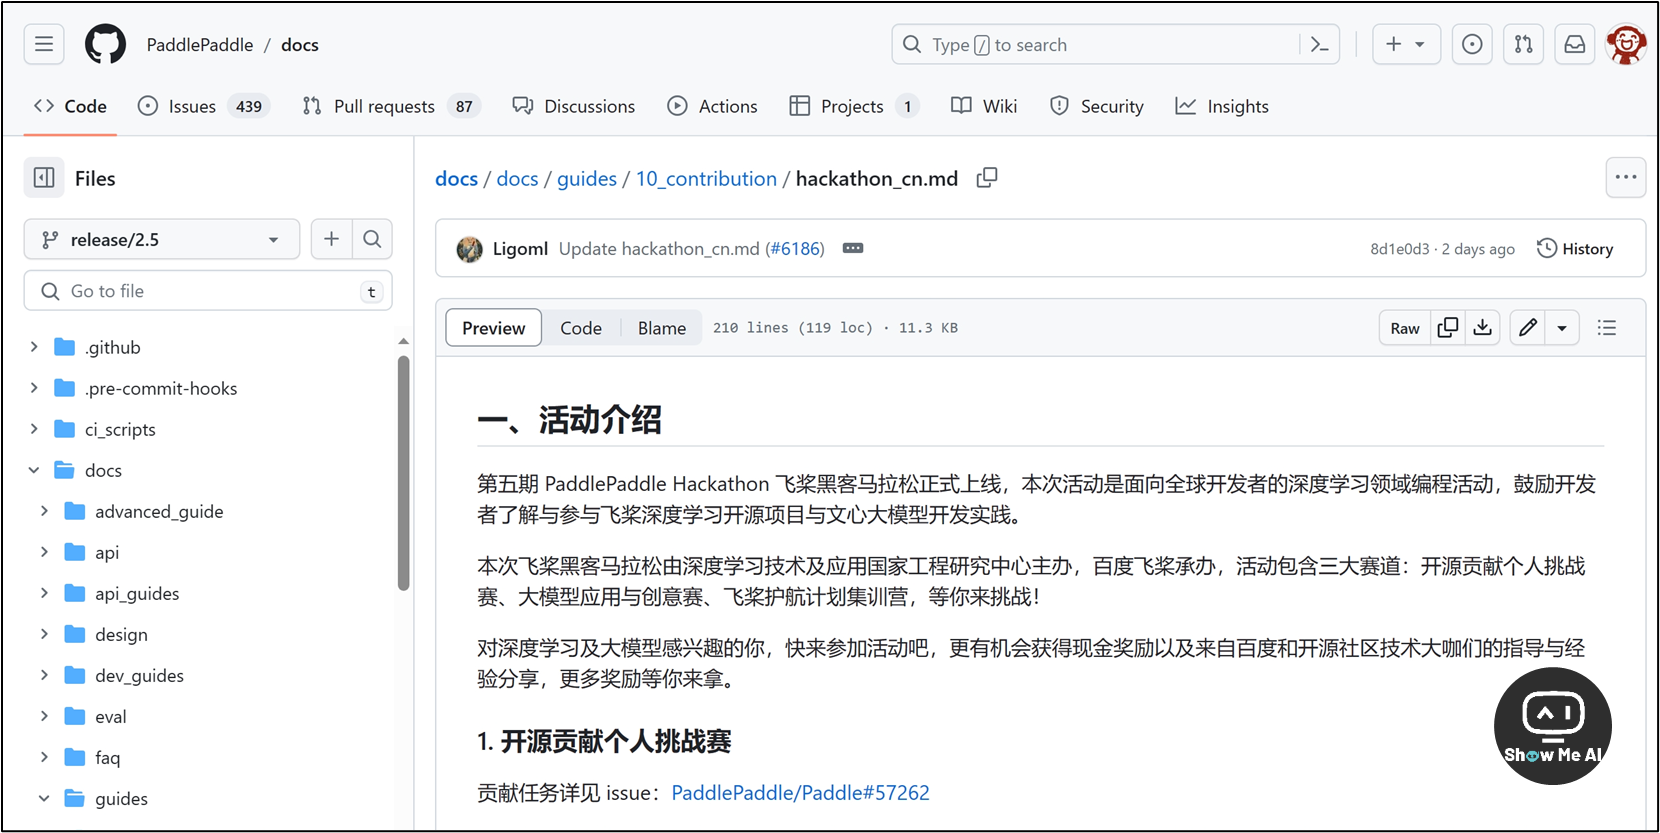Open the Wiki tab
This screenshot has width=1660, height=833.
[x=984, y=106]
